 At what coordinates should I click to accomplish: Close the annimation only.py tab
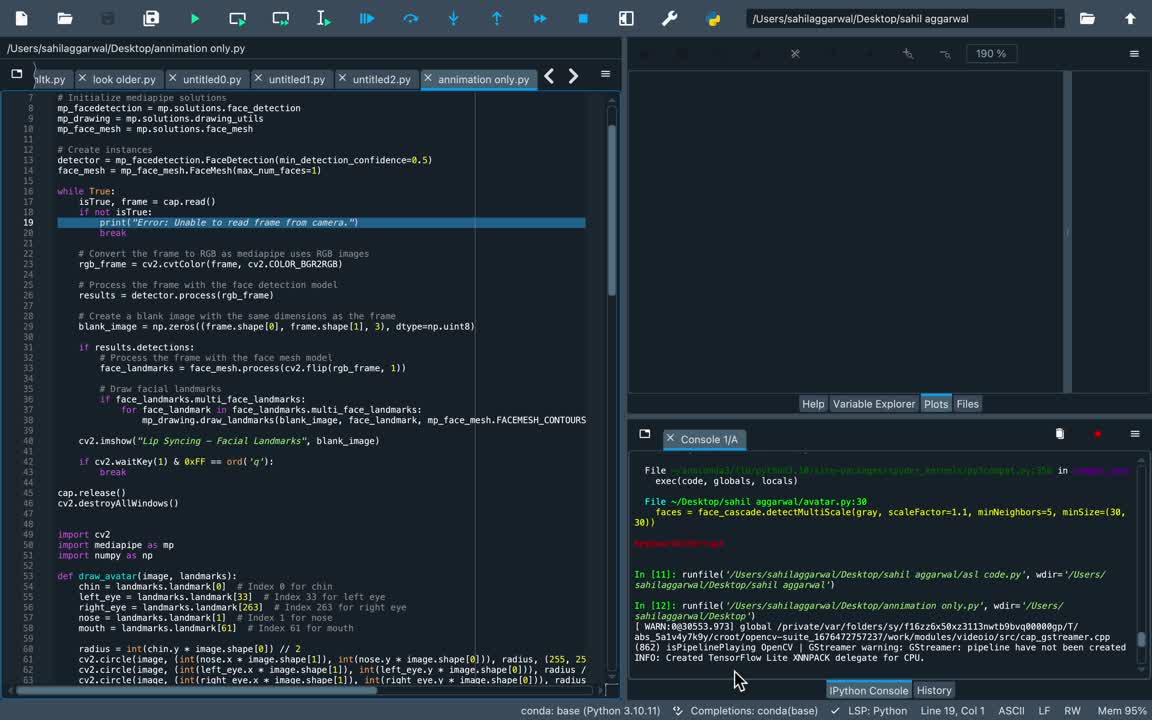click(x=428, y=78)
